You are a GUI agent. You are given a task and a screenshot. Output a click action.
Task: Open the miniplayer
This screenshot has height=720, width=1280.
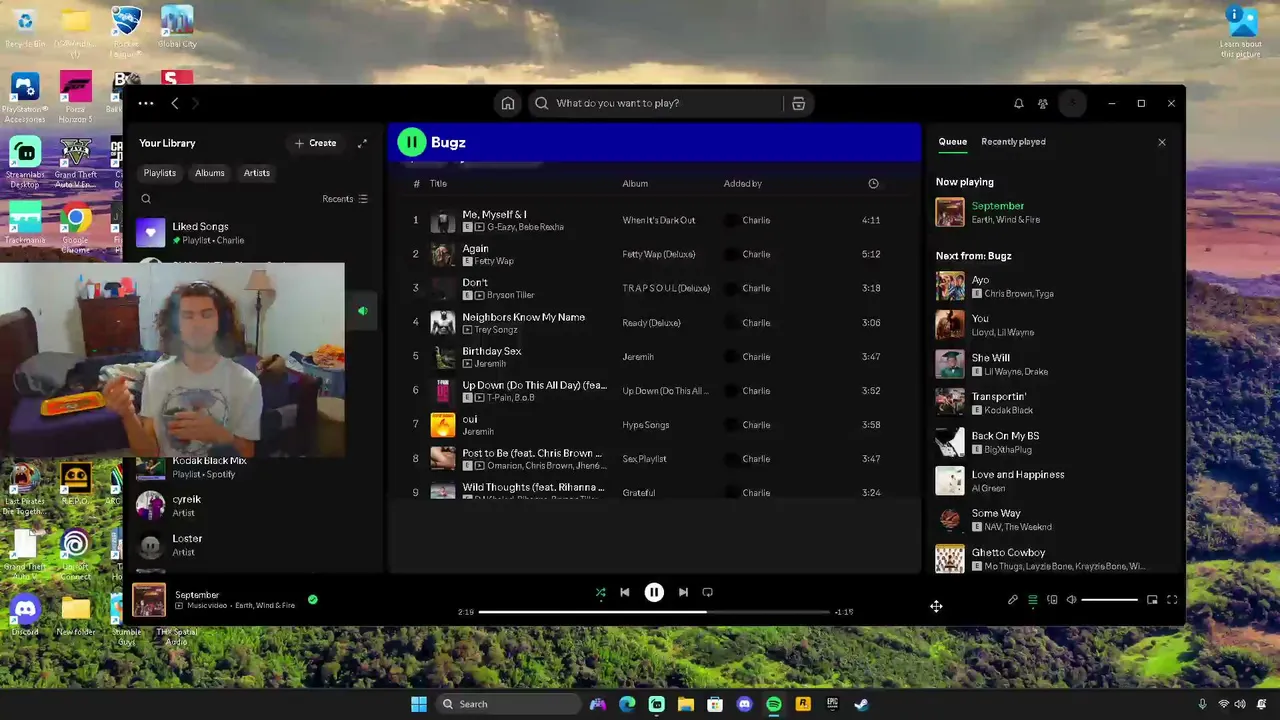pos(1152,600)
